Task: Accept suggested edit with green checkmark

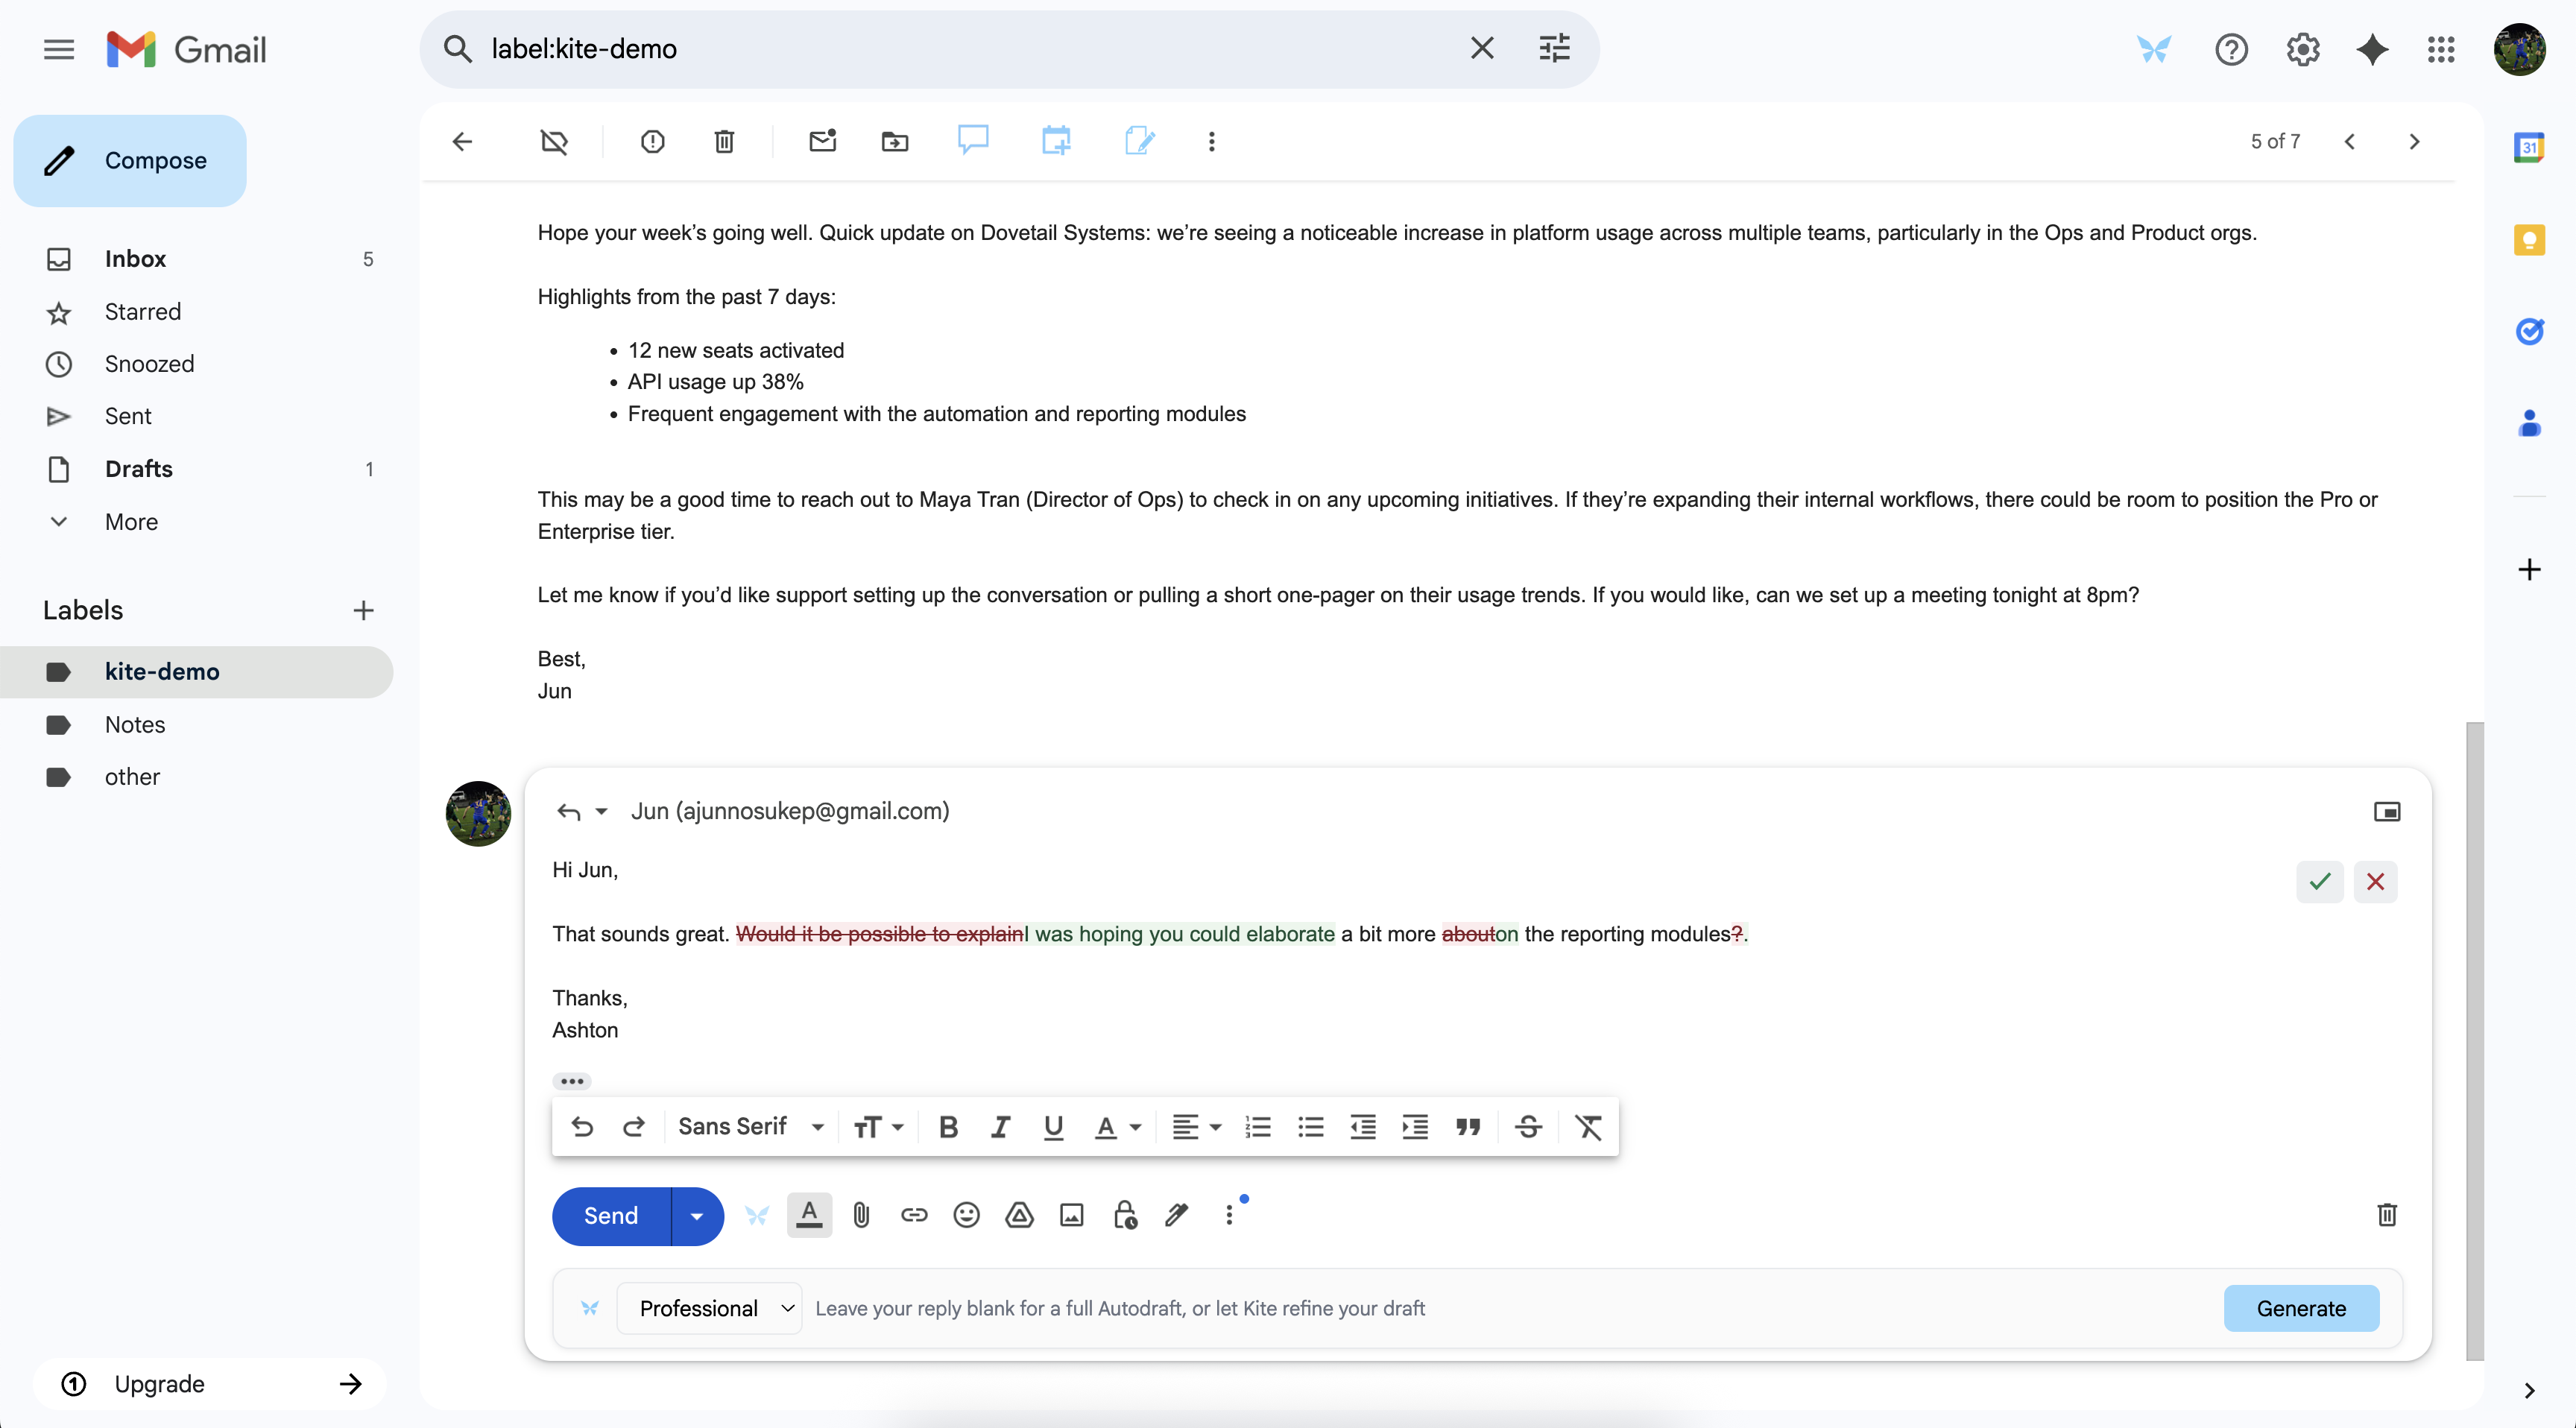Action: coord(2319,881)
